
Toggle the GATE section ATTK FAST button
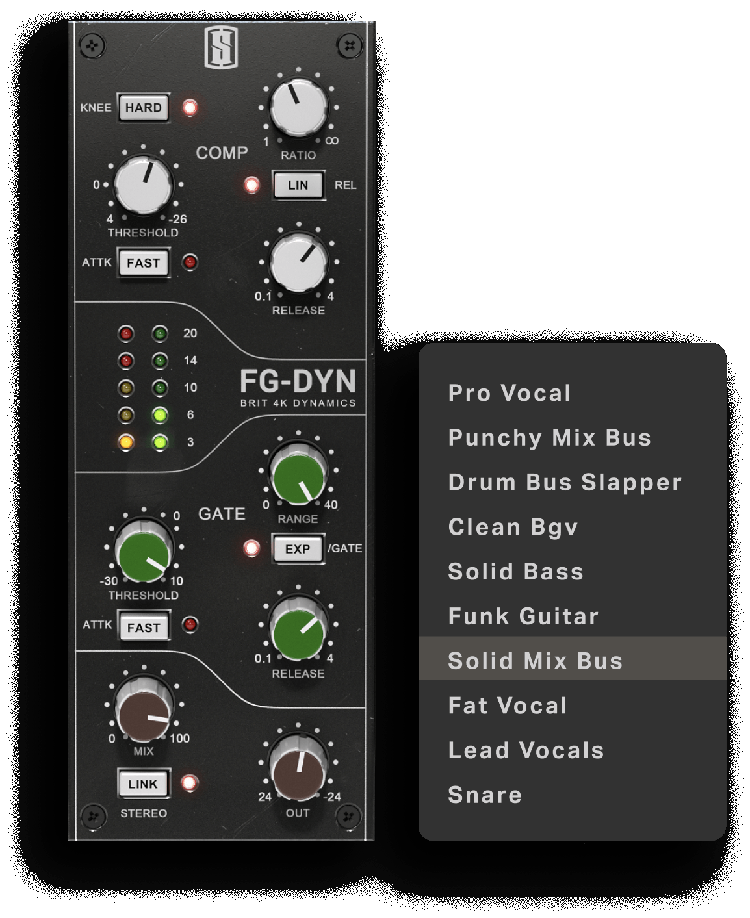coord(143,628)
